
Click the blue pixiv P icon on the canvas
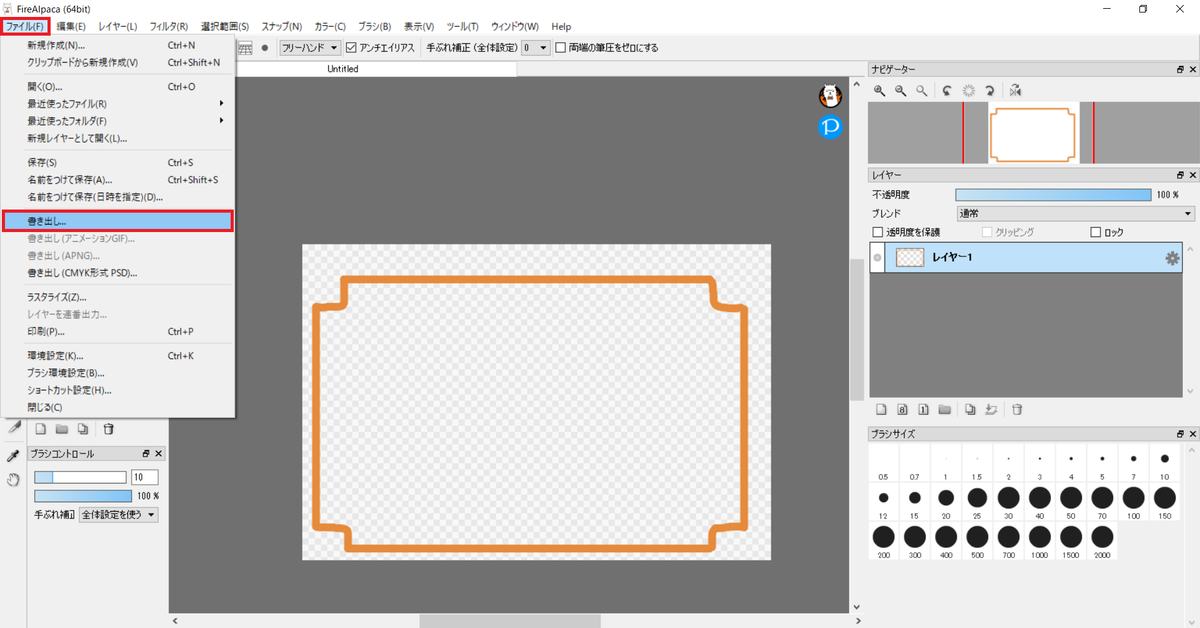(x=830, y=126)
